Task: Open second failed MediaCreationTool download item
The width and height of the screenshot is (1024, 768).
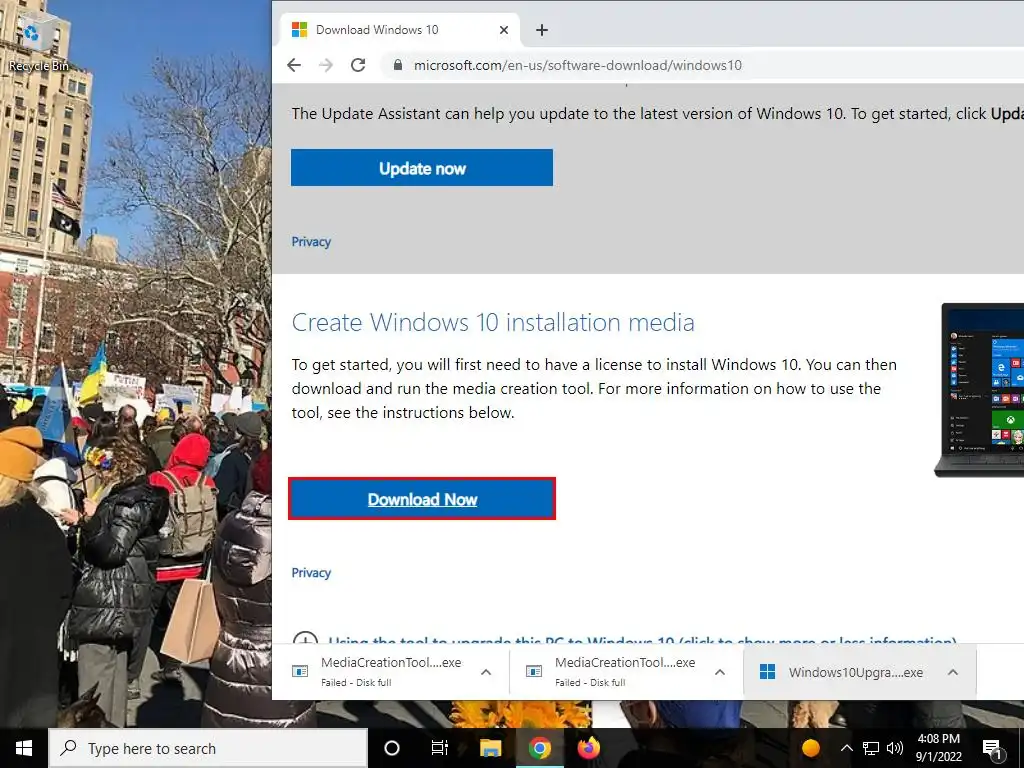Action: (x=610, y=671)
